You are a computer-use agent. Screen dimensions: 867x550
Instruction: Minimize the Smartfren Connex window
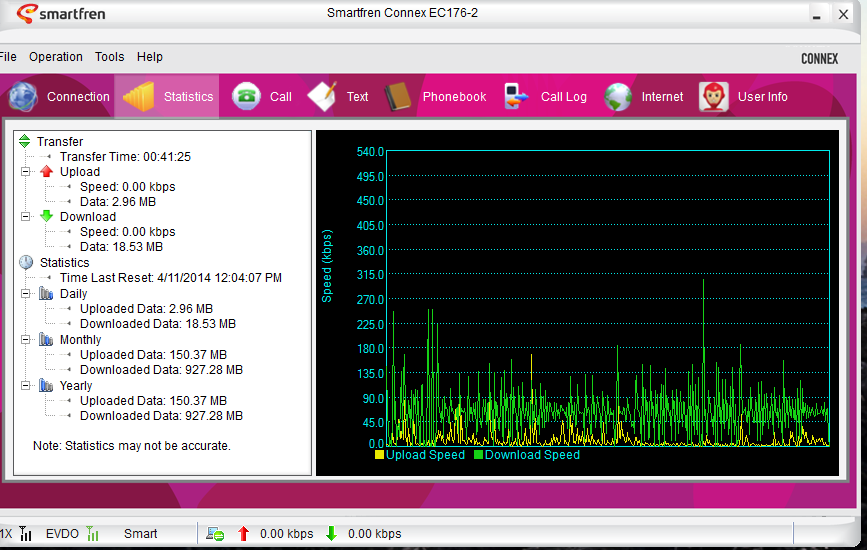click(816, 15)
